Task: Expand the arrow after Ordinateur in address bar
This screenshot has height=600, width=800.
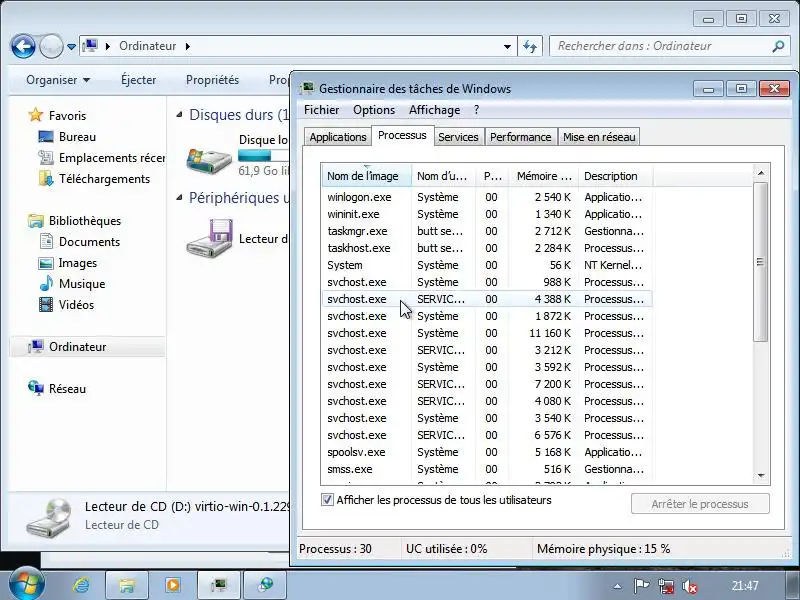Action: point(188,46)
